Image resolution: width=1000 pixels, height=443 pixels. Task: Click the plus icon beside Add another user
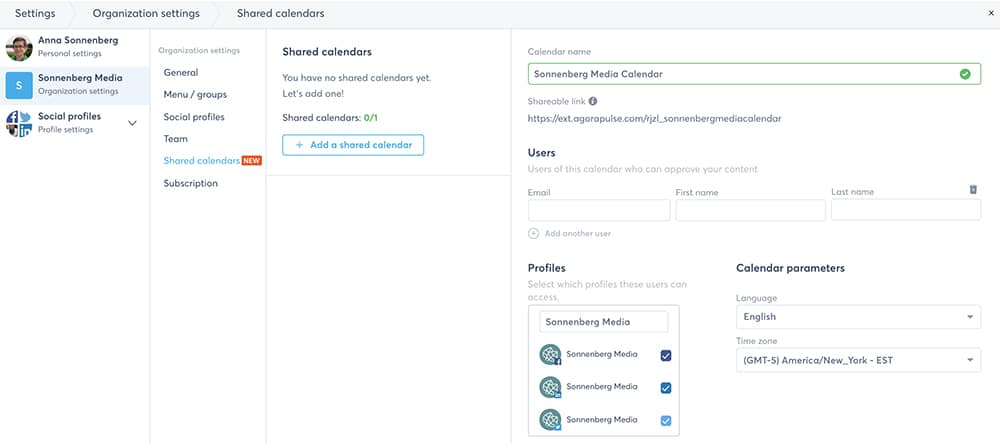point(534,233)
